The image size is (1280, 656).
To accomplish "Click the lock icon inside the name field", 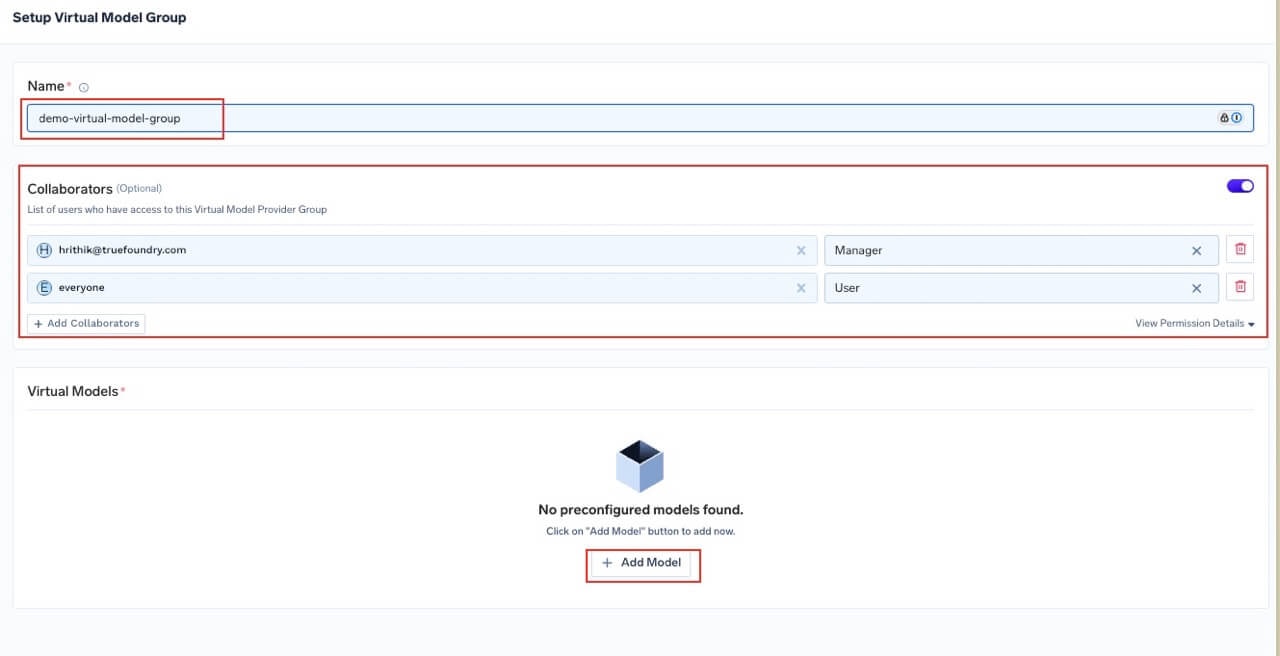I will pos(1224,117).
